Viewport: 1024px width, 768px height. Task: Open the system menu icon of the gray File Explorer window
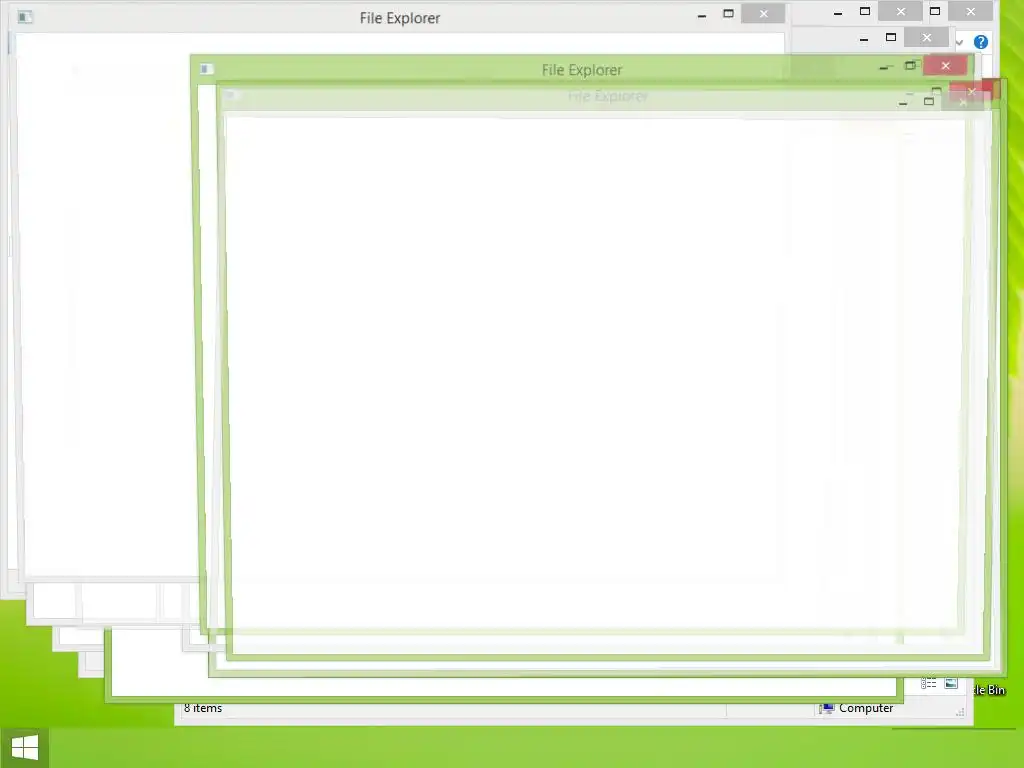pos(25,17)
